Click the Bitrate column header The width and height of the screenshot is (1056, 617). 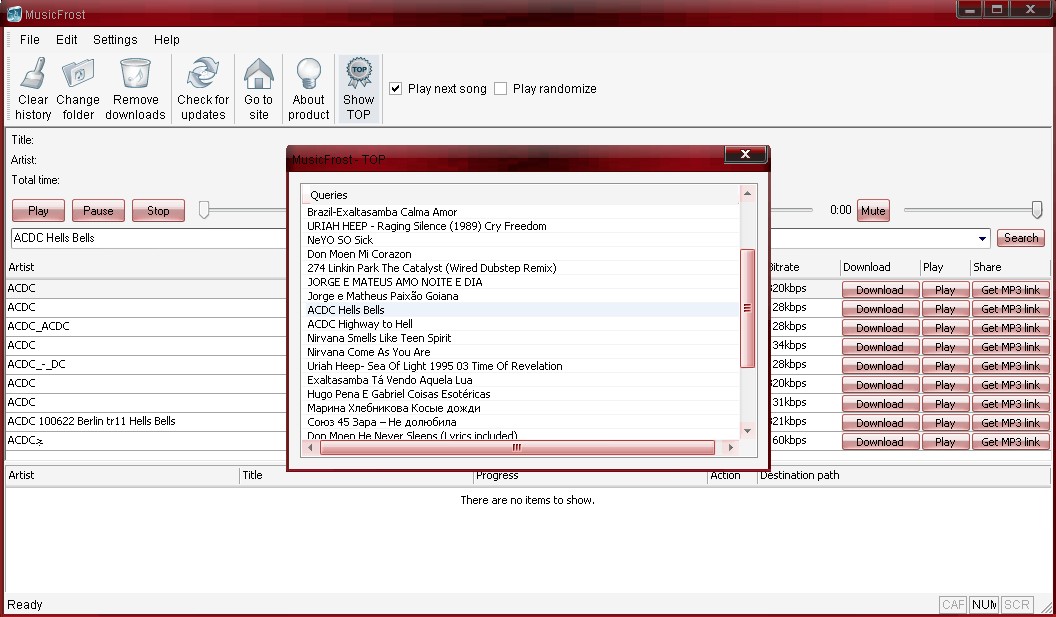[x=805, y=267]
